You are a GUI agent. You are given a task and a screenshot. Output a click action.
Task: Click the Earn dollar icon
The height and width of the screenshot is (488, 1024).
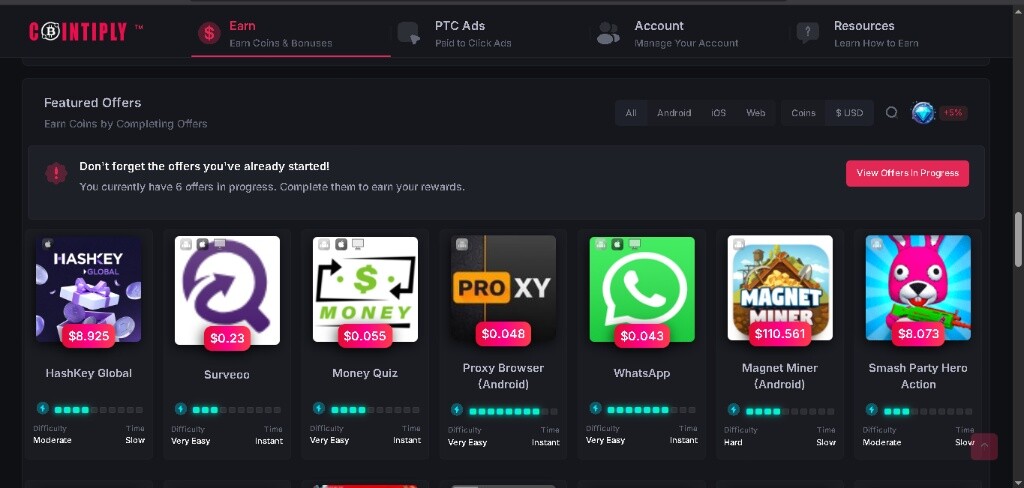(x=209, y=33)
